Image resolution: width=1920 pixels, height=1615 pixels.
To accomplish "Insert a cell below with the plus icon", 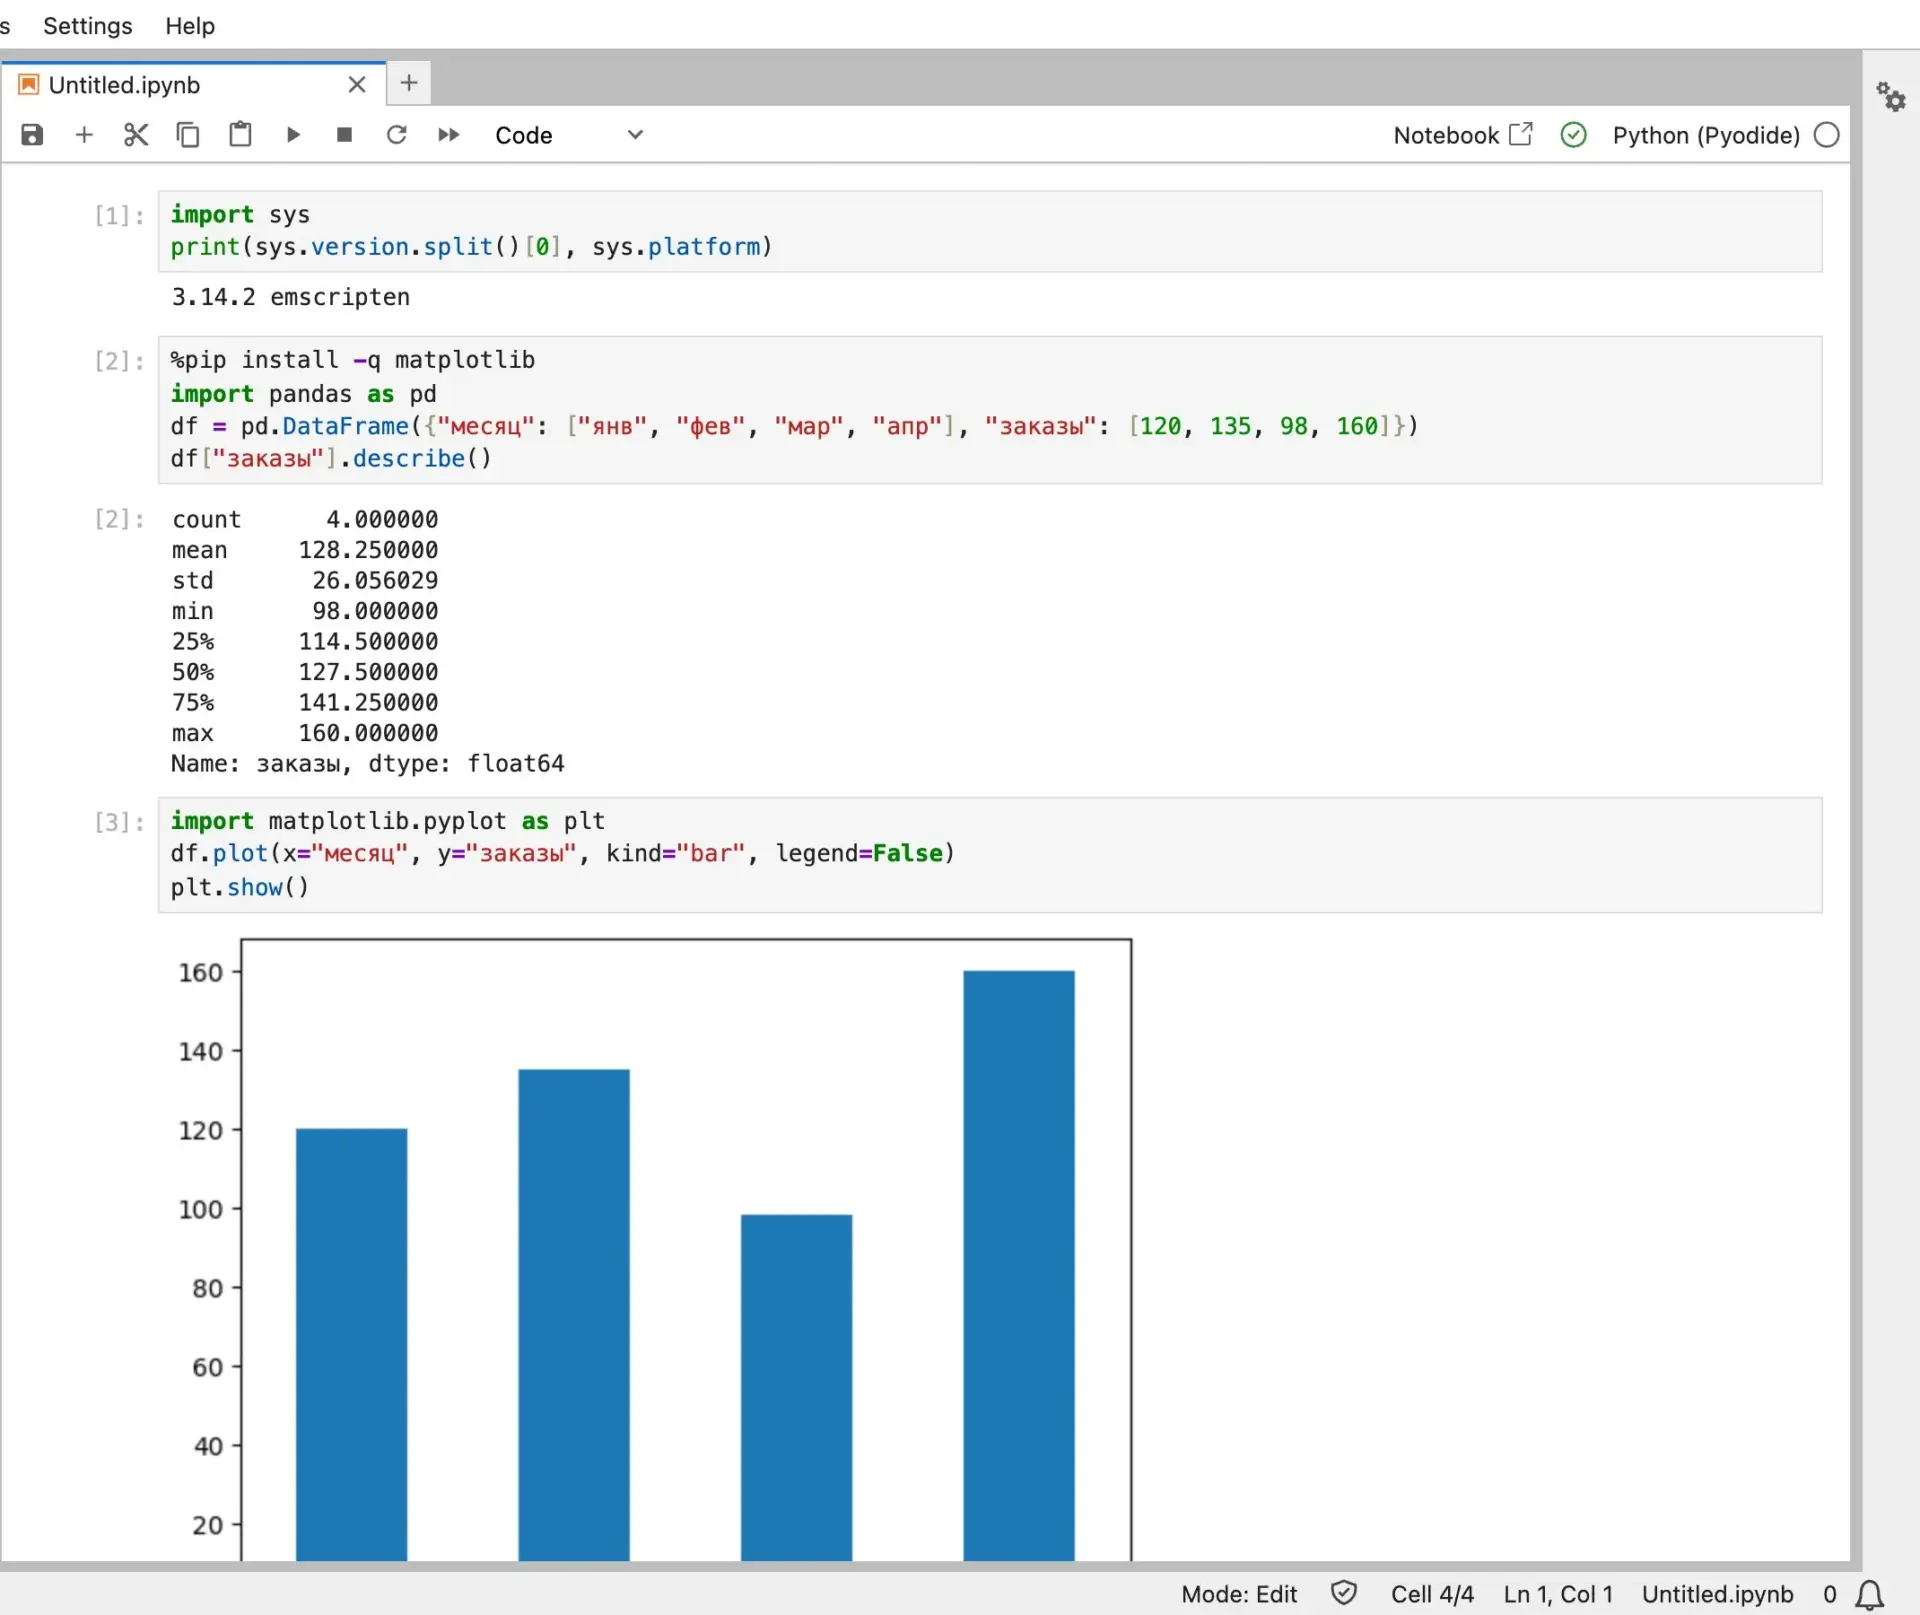I will point(84,135).
